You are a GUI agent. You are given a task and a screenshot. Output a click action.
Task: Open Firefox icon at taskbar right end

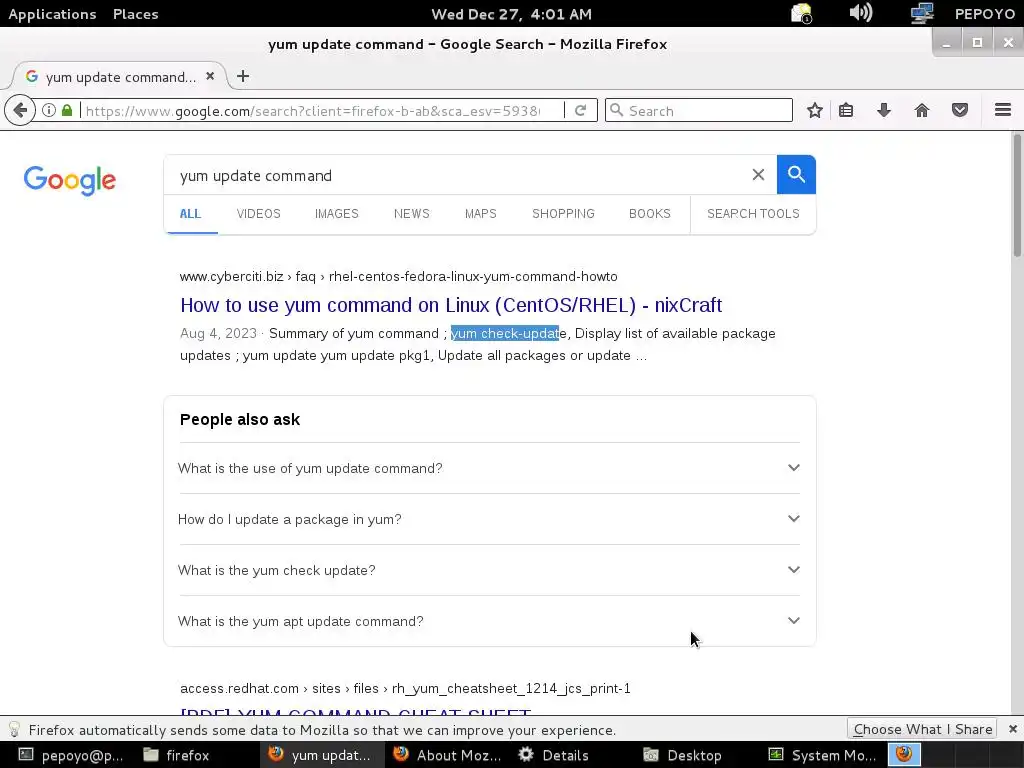tap(904, 755)
